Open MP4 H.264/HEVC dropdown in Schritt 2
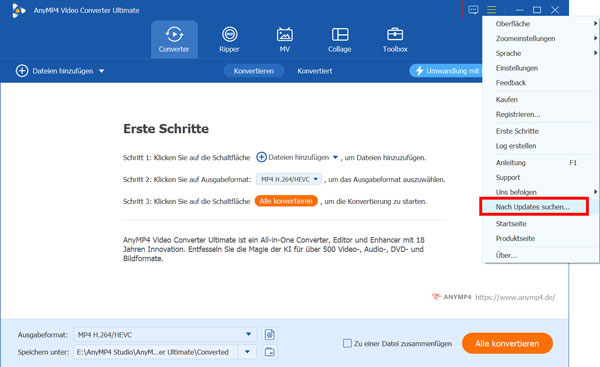 tap(289, 179)
